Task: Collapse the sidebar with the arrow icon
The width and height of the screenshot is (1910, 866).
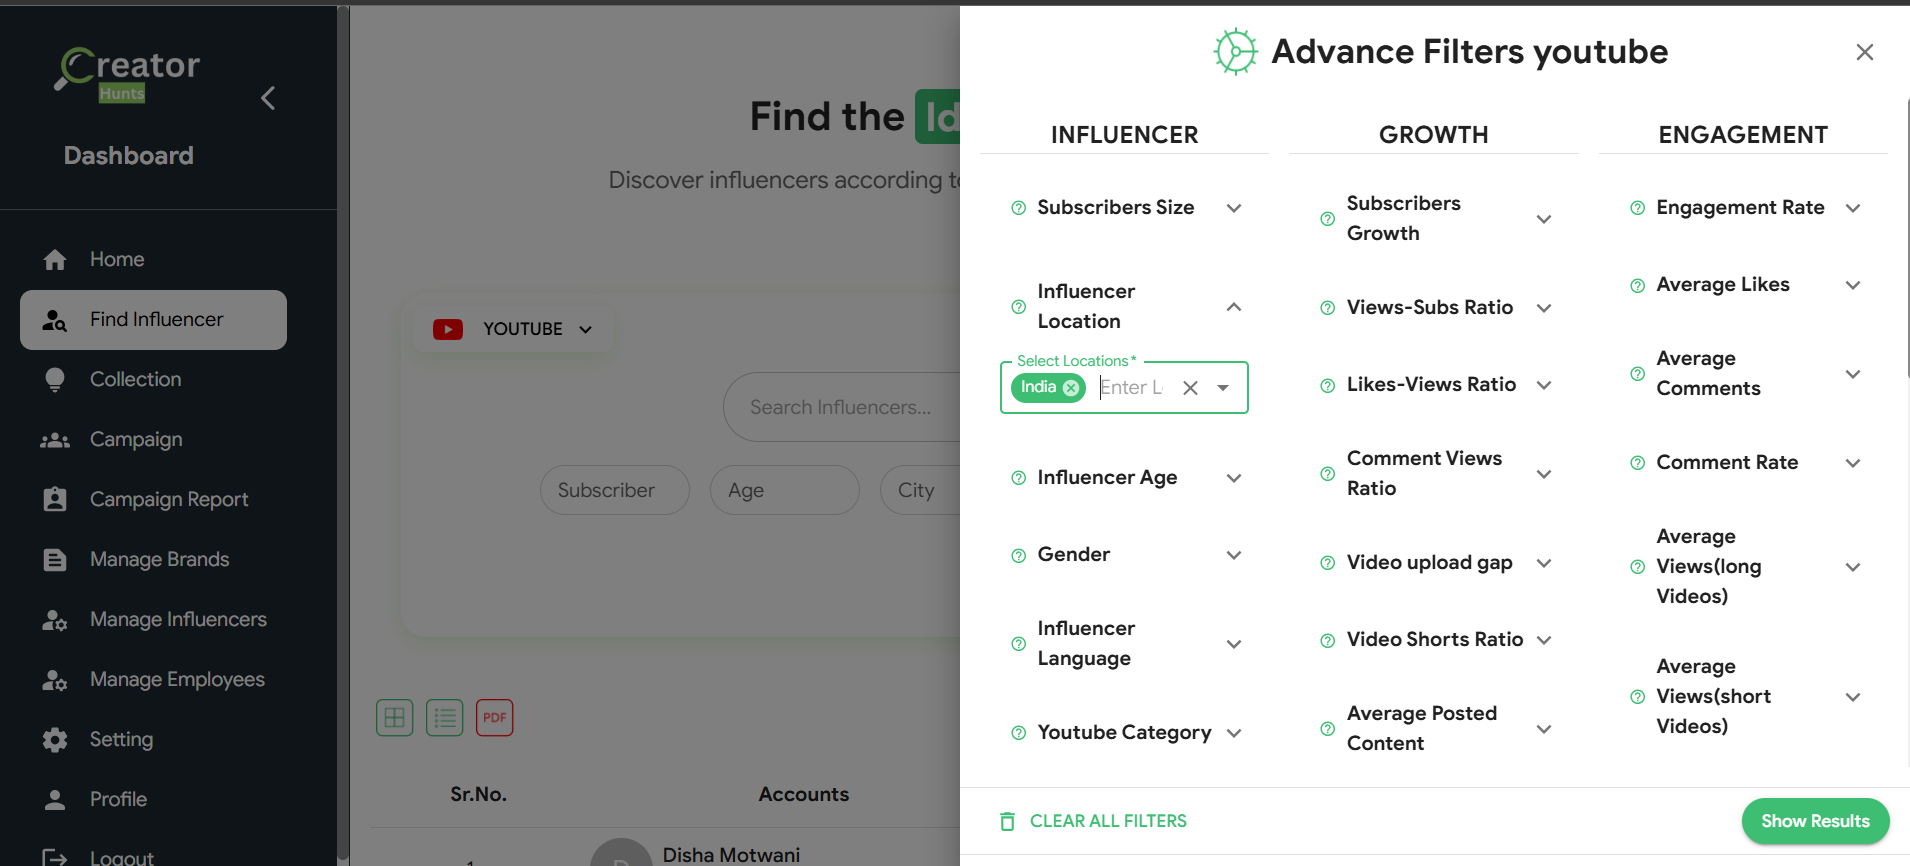Action: coord(268,98)
